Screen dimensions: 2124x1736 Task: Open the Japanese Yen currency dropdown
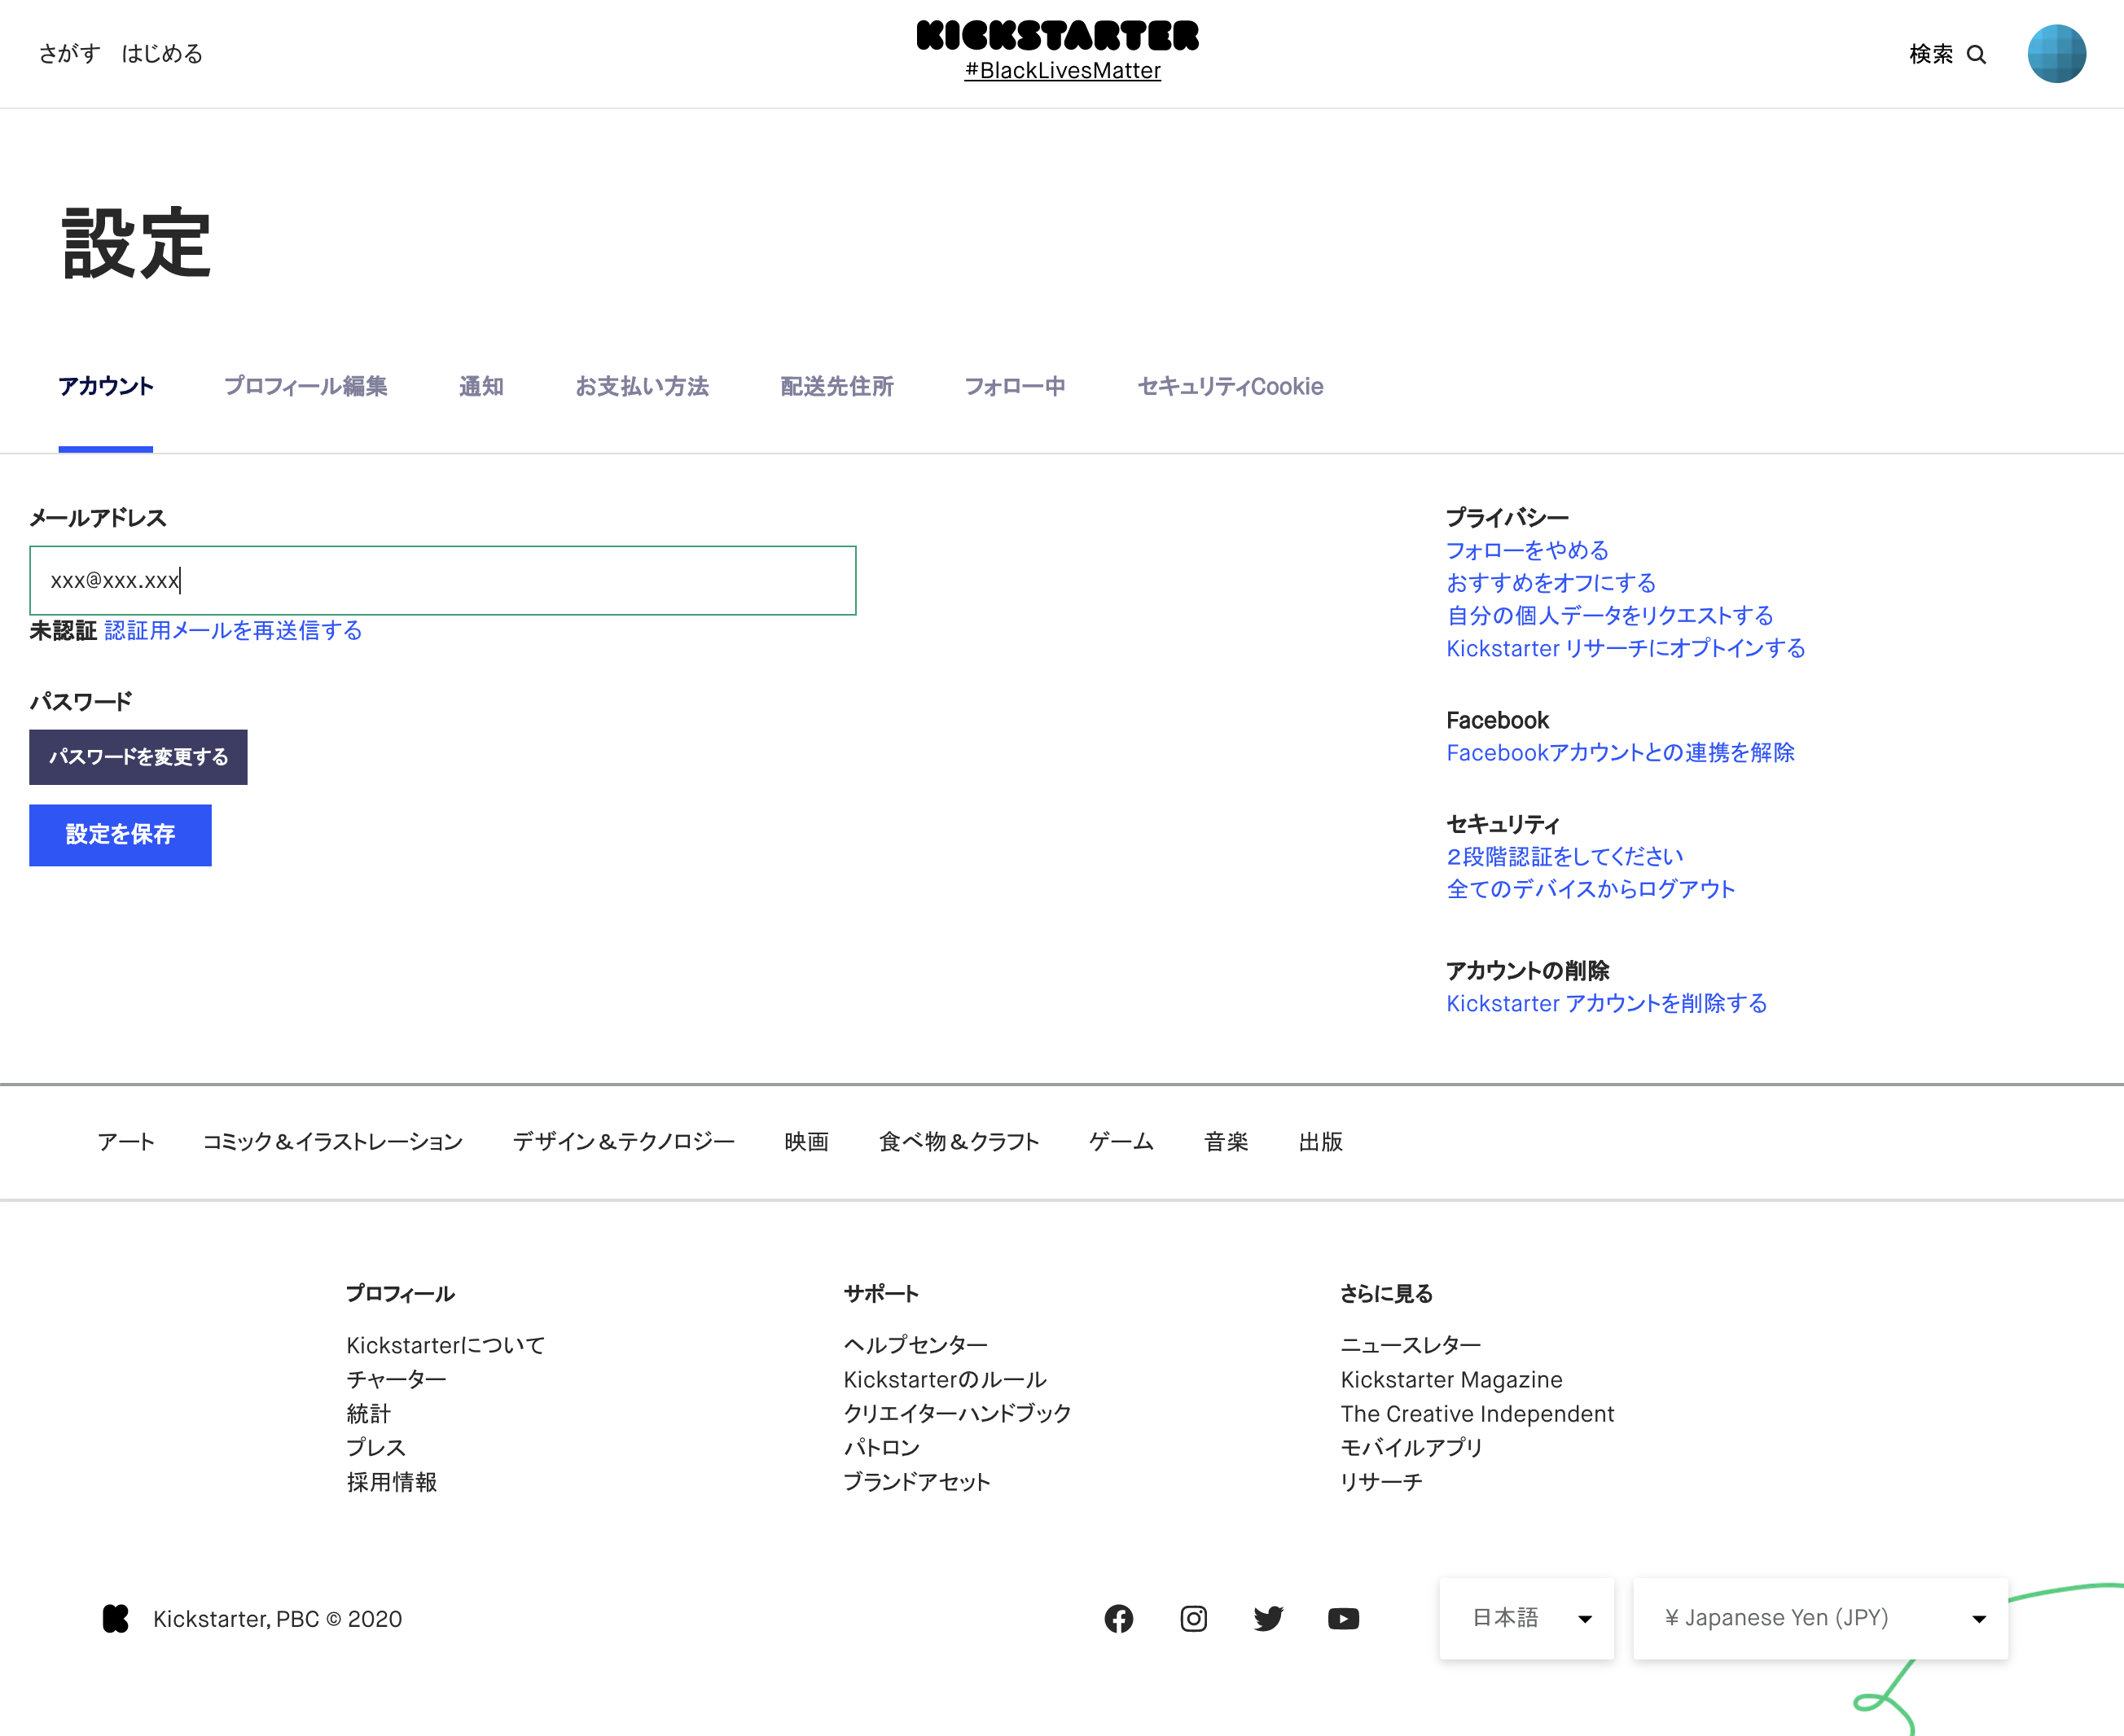pos(1820,1618)
